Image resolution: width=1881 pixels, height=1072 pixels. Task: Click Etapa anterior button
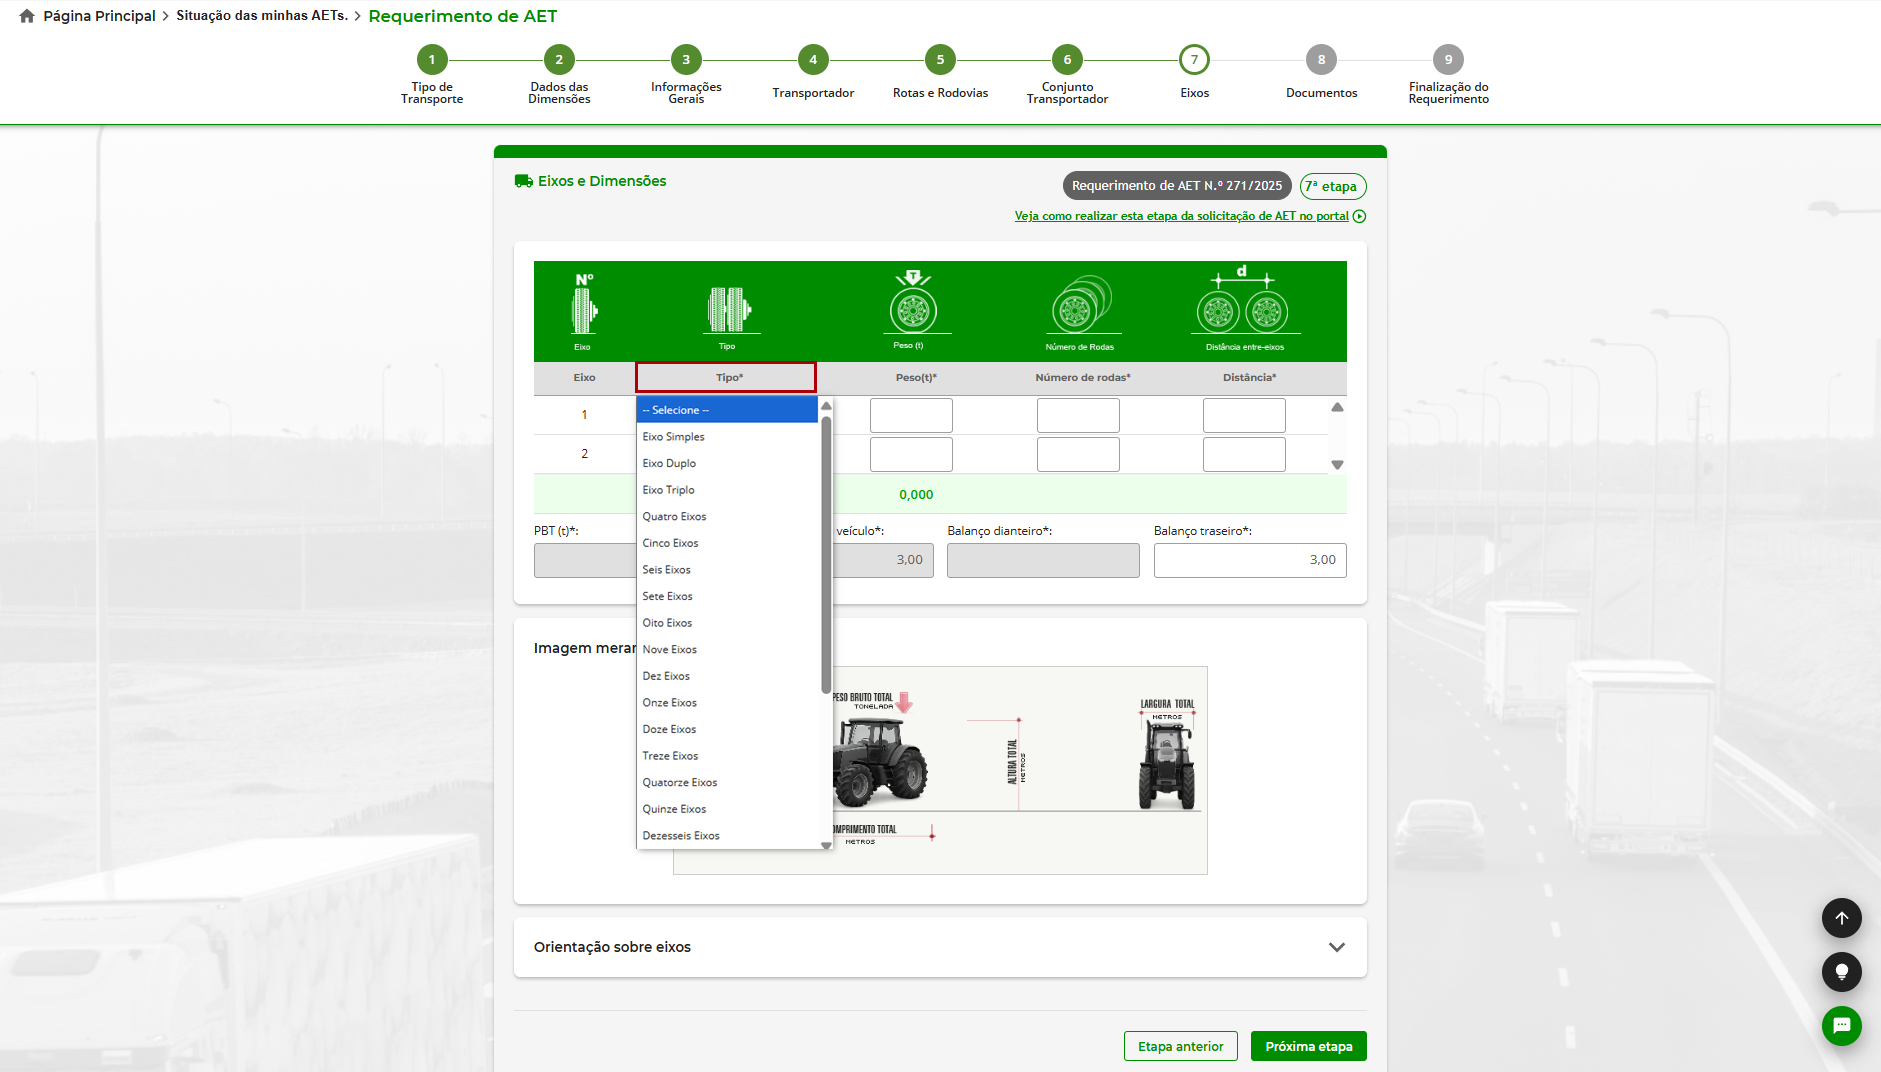[1181, 1046]
